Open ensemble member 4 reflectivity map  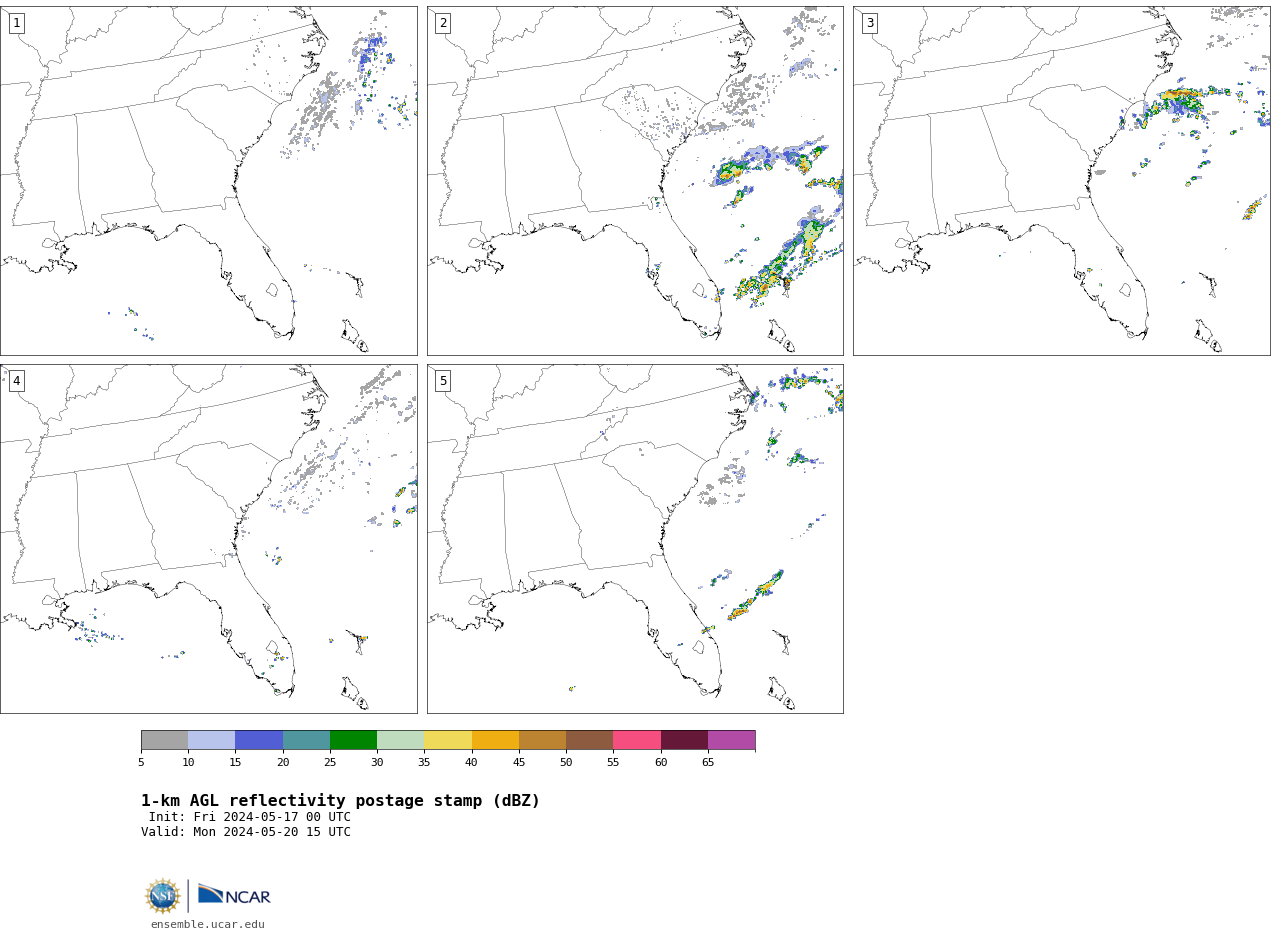[x=208, y=539]
